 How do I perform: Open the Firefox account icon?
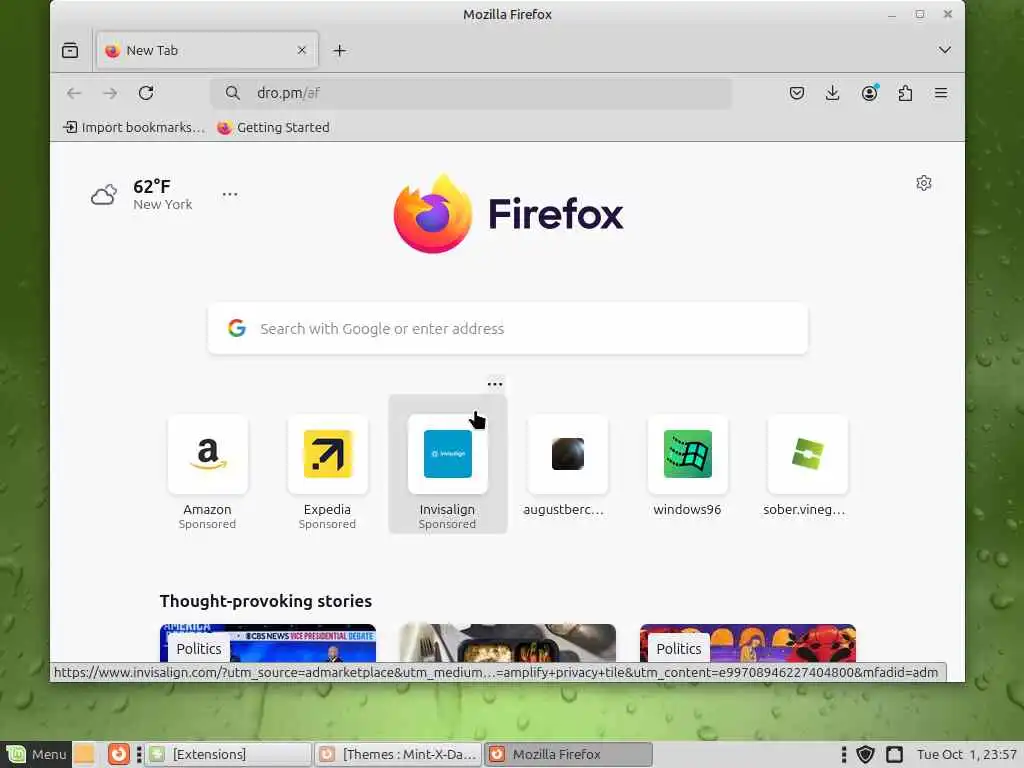(x=869, y=93)
